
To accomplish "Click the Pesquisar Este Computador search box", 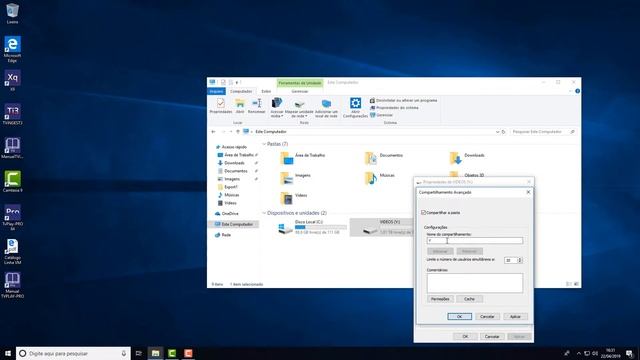I will 543,132.
